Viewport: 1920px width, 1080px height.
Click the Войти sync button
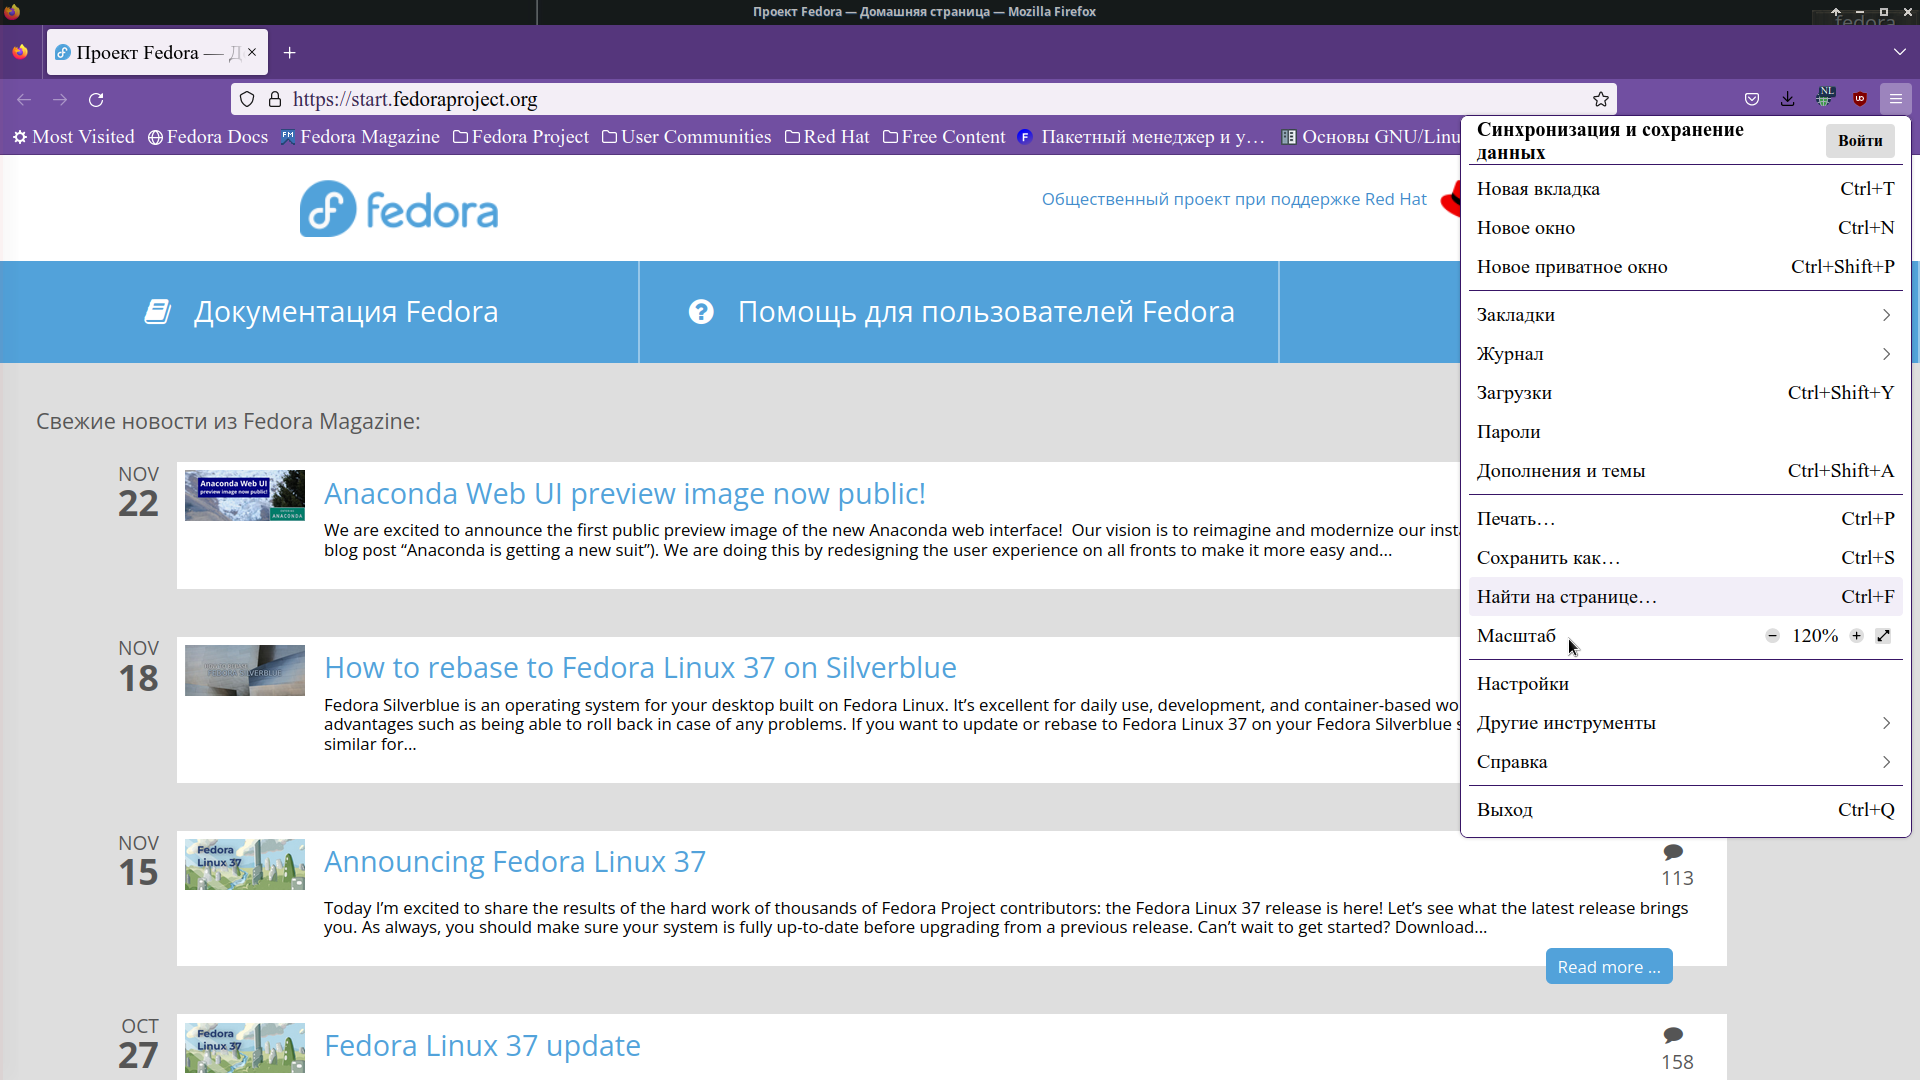[1860, 141]
